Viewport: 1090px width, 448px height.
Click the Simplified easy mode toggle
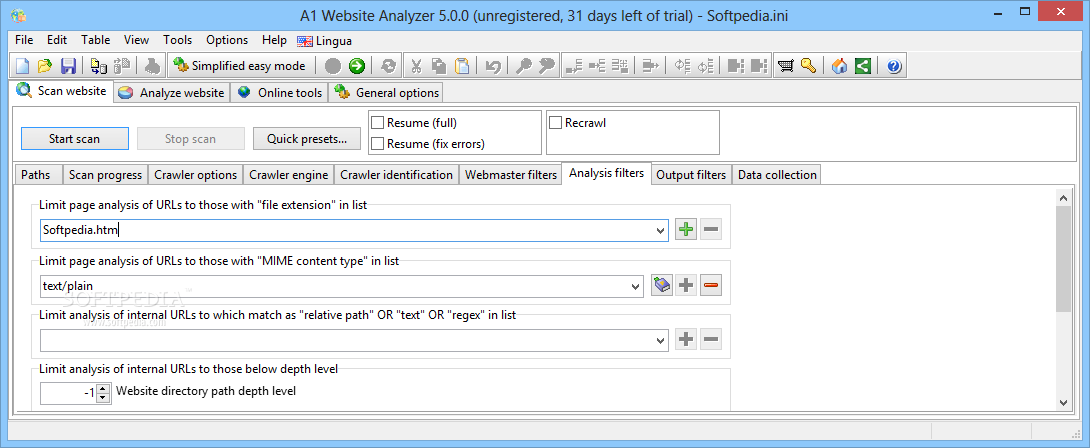(x=240, y=66)
